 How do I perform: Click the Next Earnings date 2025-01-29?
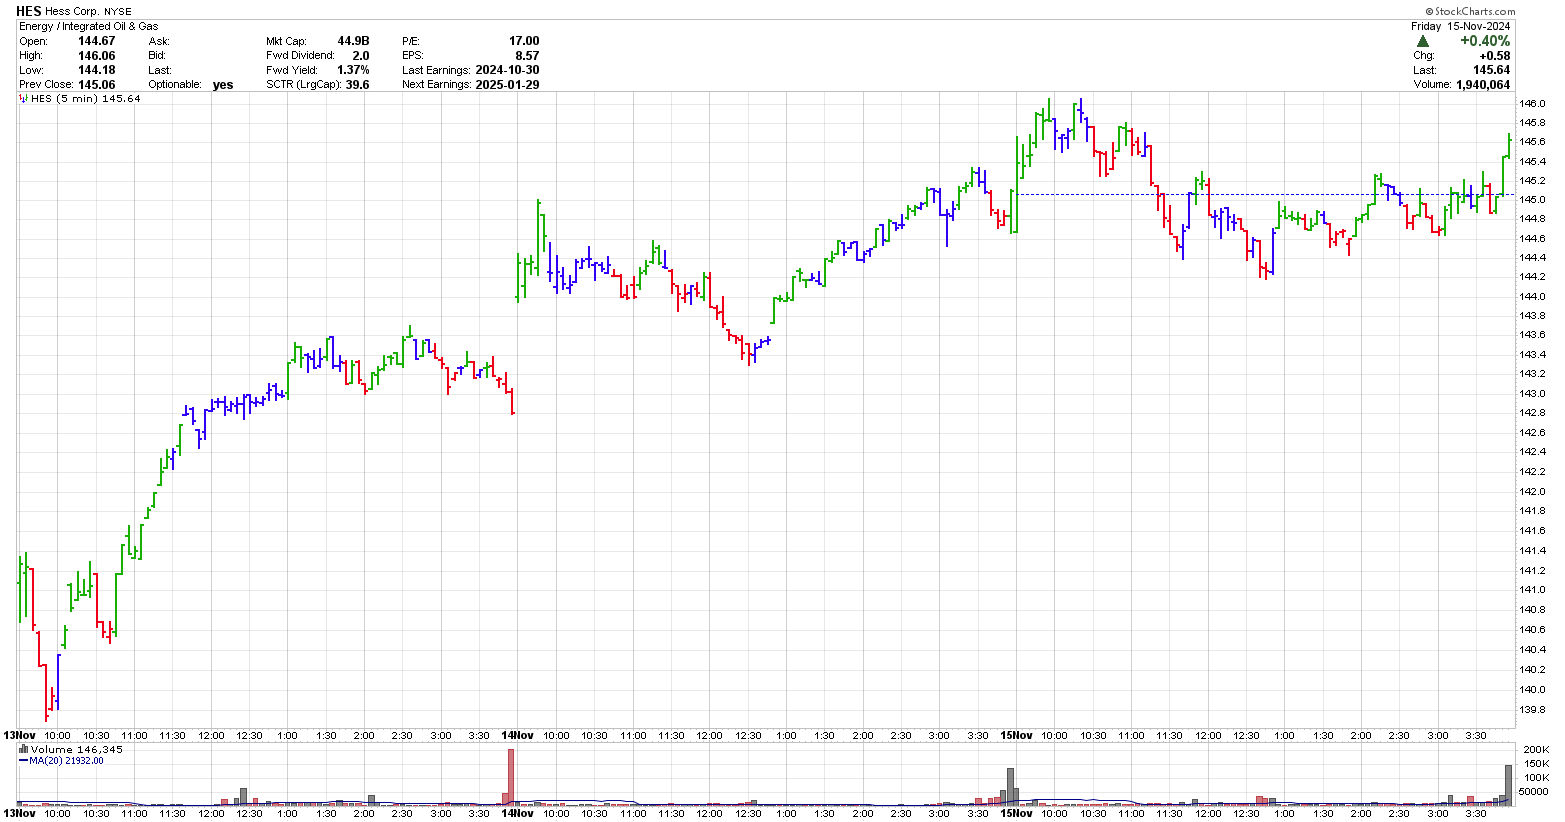507,85
